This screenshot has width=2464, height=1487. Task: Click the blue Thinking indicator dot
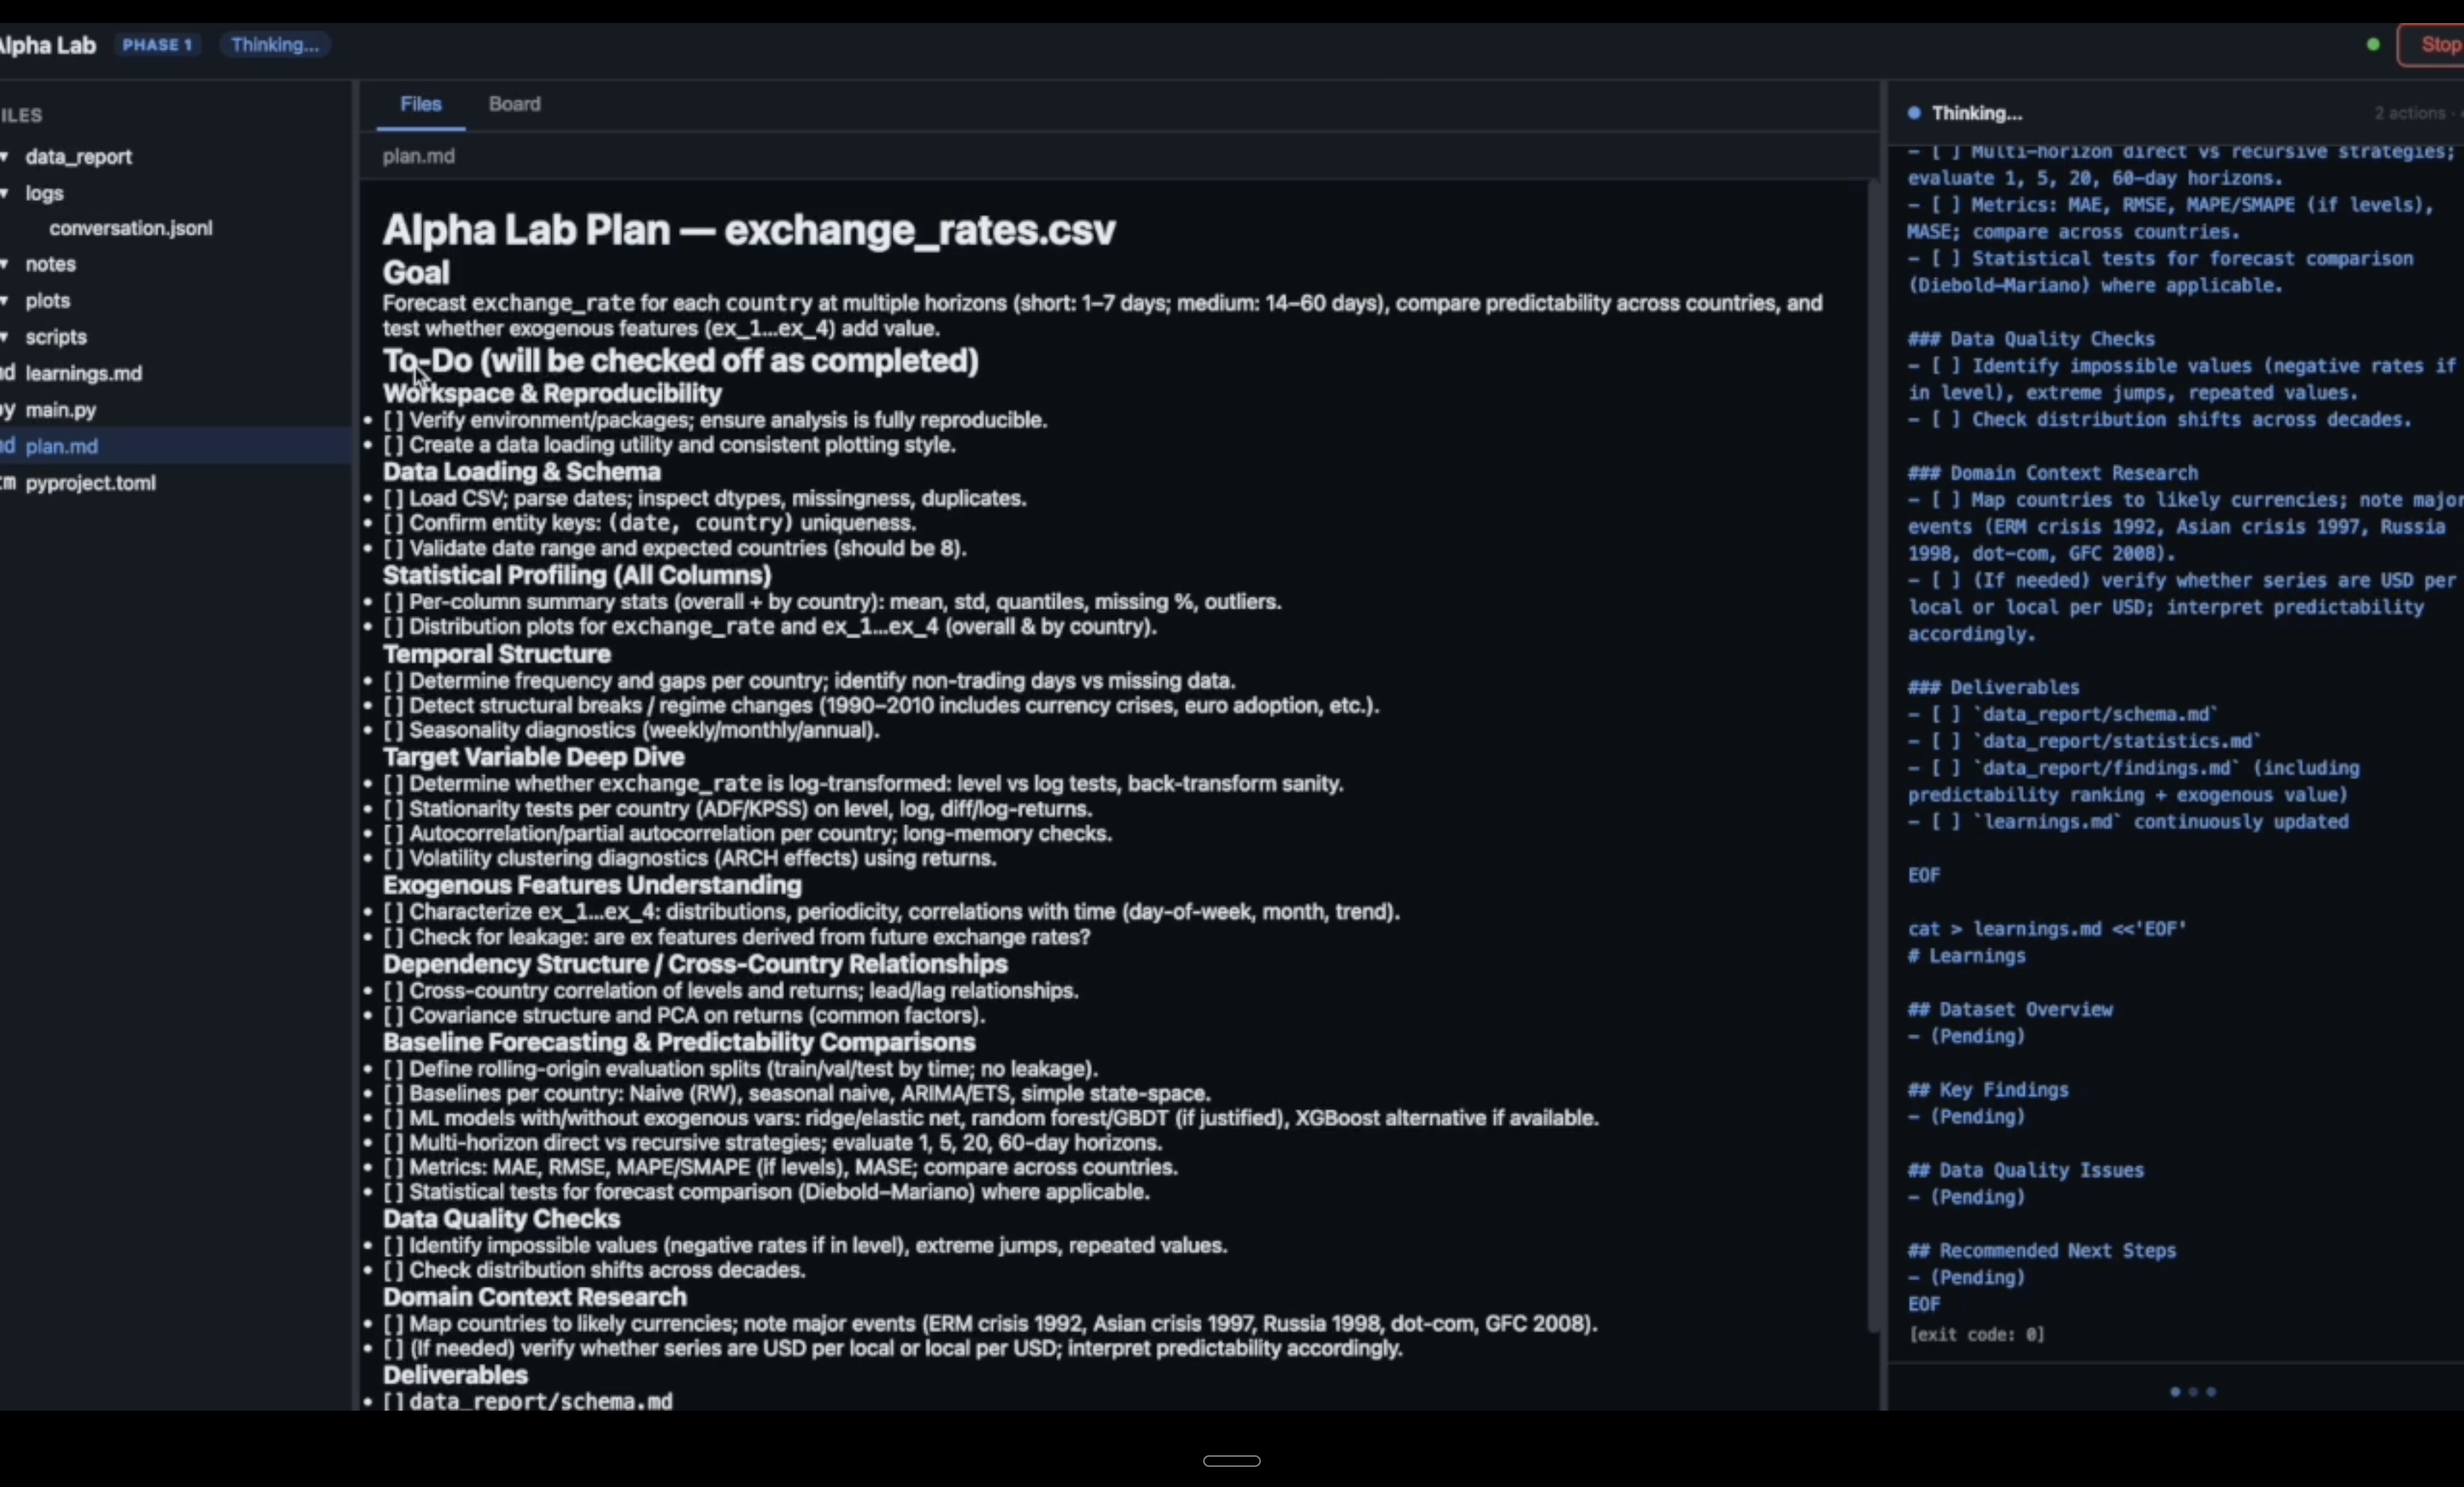pos(1914,113)
